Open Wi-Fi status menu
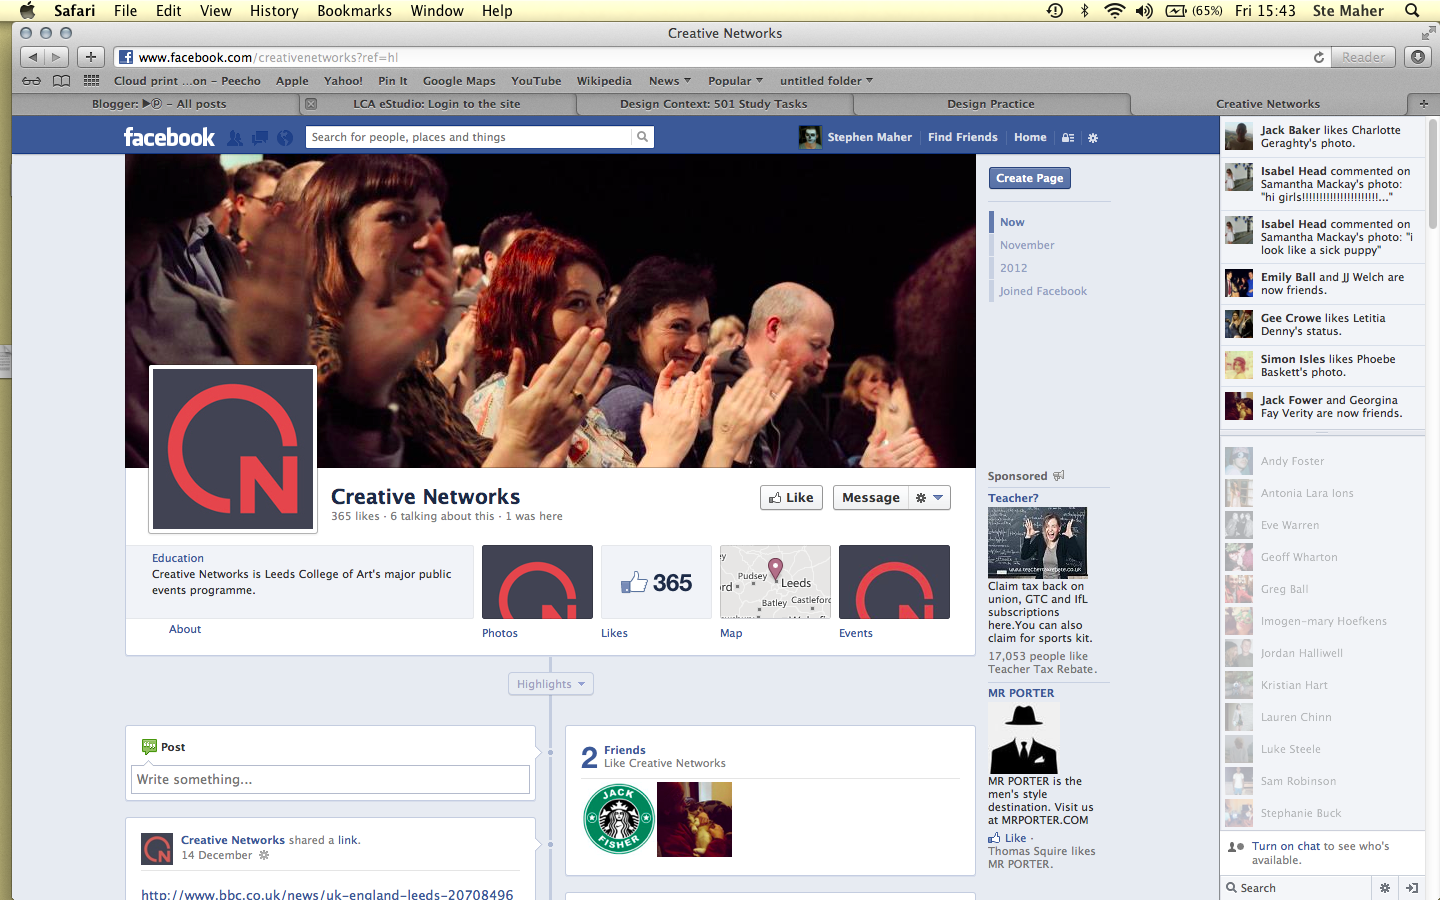The image size is (1440, 900). coord(1114,10)
